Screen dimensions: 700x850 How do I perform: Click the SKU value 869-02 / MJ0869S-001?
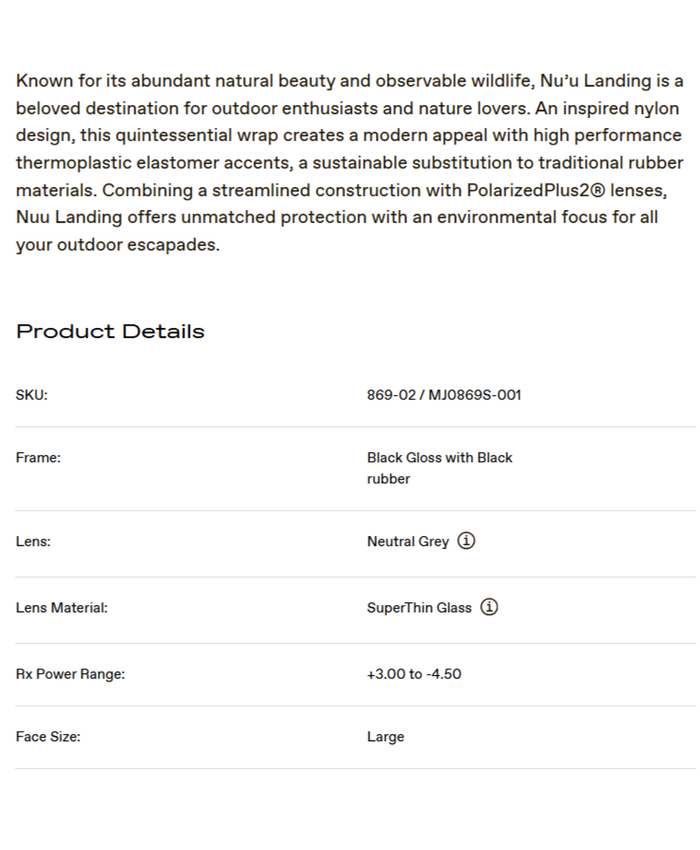click(x=443, y=395)
